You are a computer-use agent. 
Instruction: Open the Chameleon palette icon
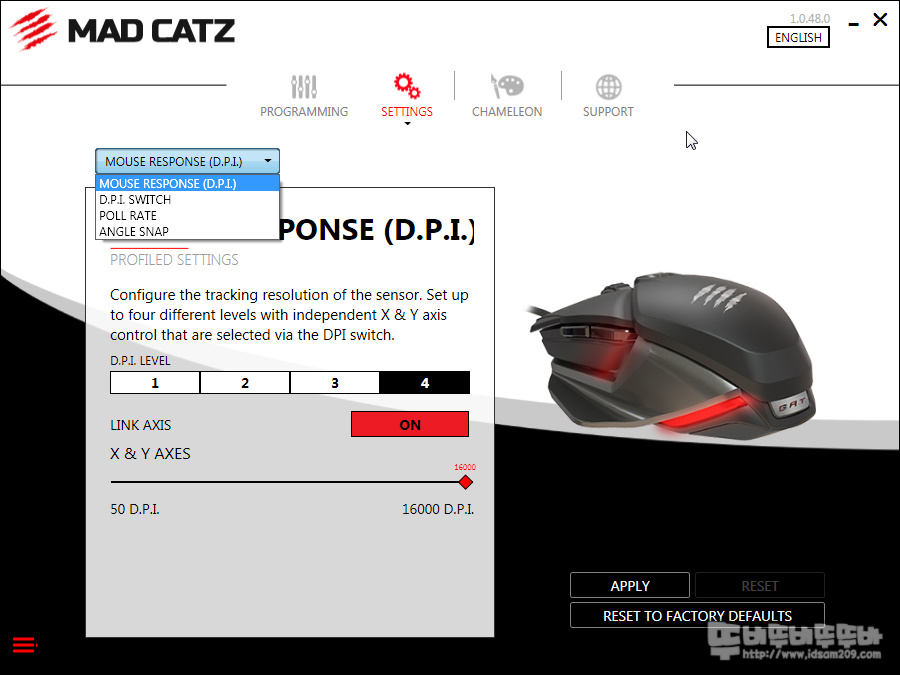click(506, 87)
